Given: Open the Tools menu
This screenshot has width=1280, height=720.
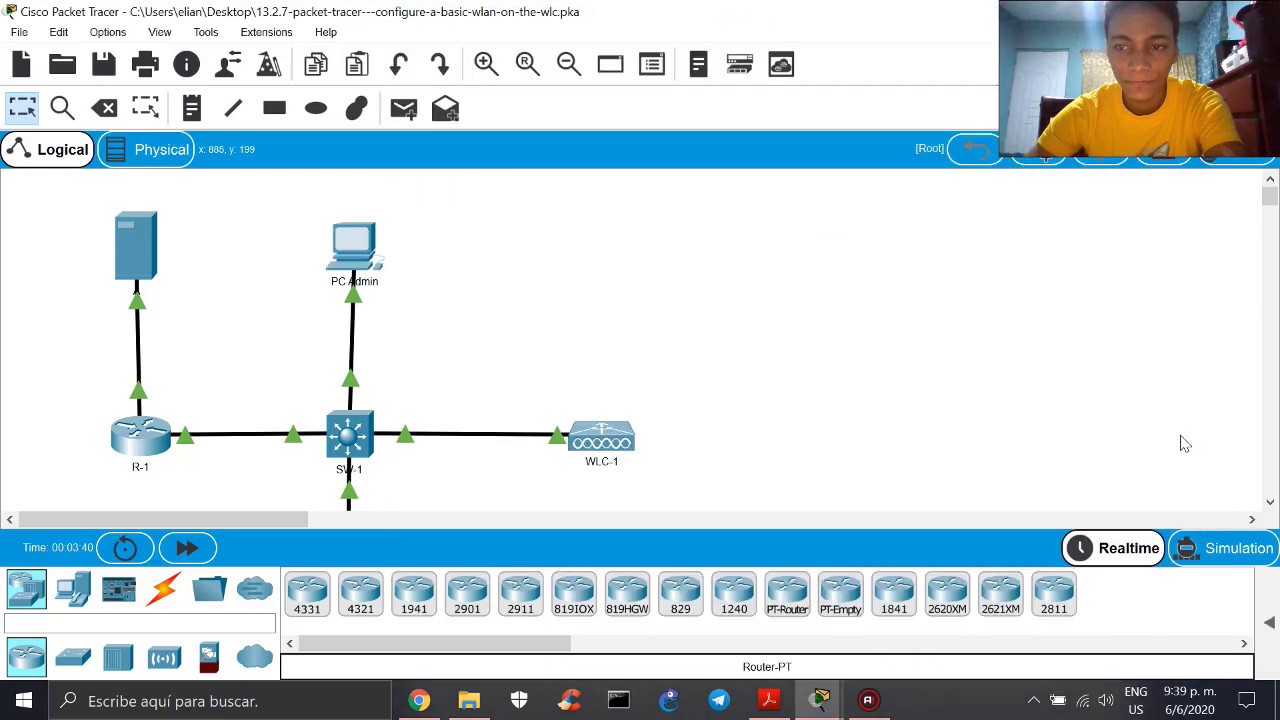Looking at the screenshot, I should (206, 32).
